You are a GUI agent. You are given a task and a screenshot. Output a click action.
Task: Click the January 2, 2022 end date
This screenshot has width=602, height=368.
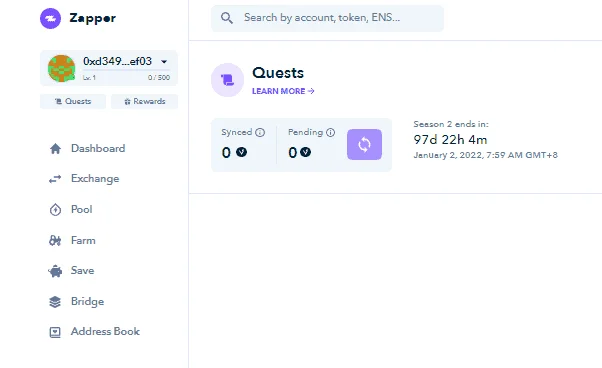485,155
